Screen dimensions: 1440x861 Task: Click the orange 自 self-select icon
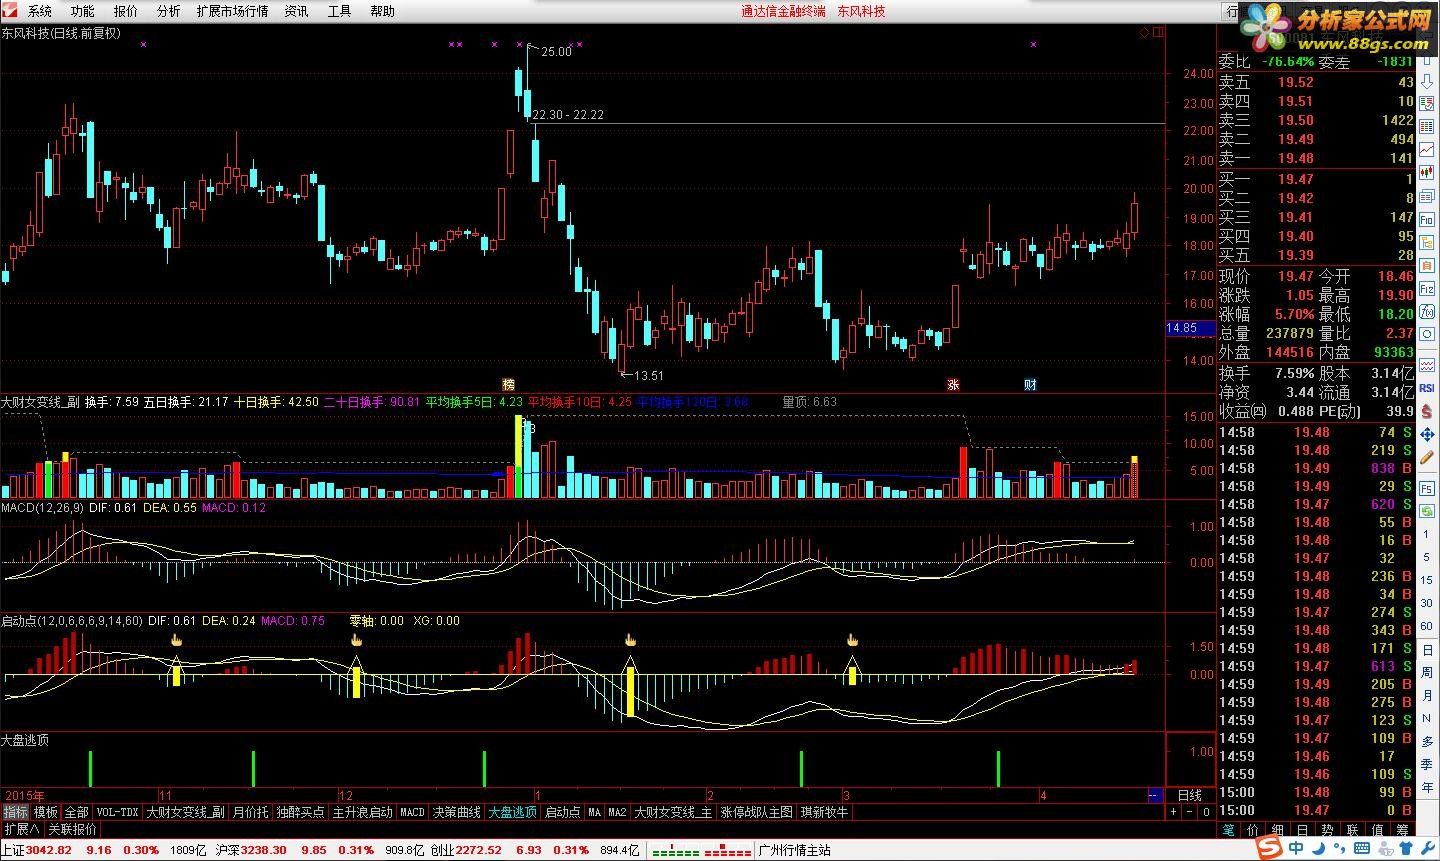point(1427,264)
